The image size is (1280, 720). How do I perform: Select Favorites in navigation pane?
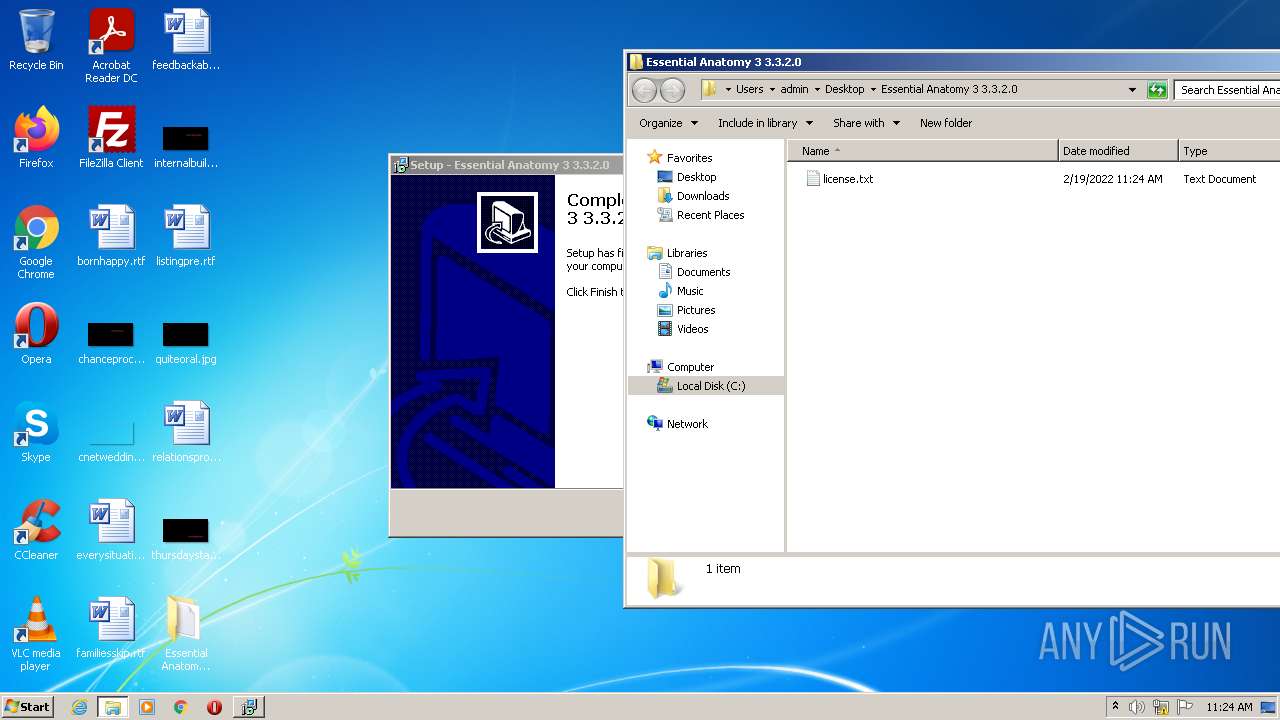pos(689,158)
